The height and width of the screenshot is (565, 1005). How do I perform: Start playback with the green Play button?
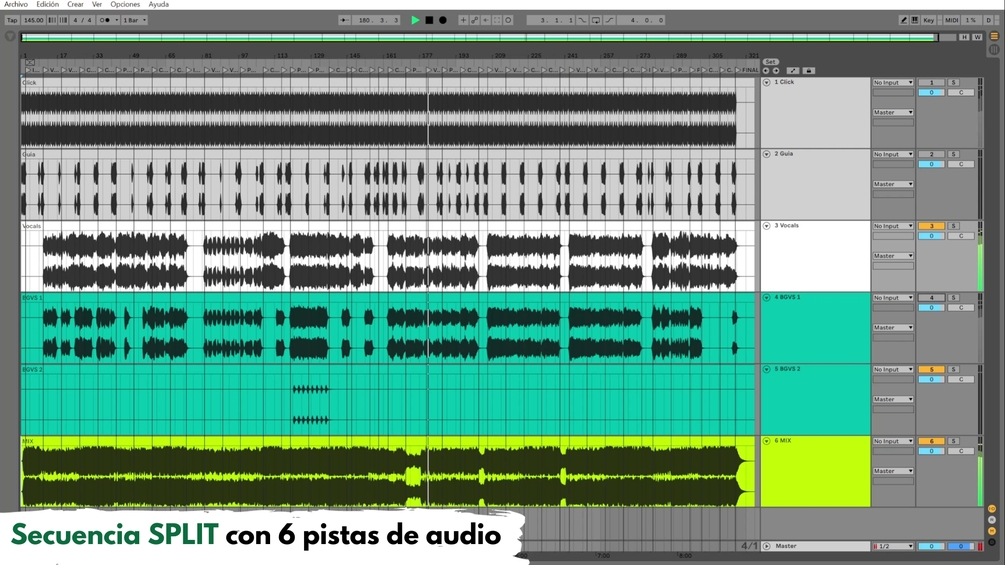pos(415,20)
